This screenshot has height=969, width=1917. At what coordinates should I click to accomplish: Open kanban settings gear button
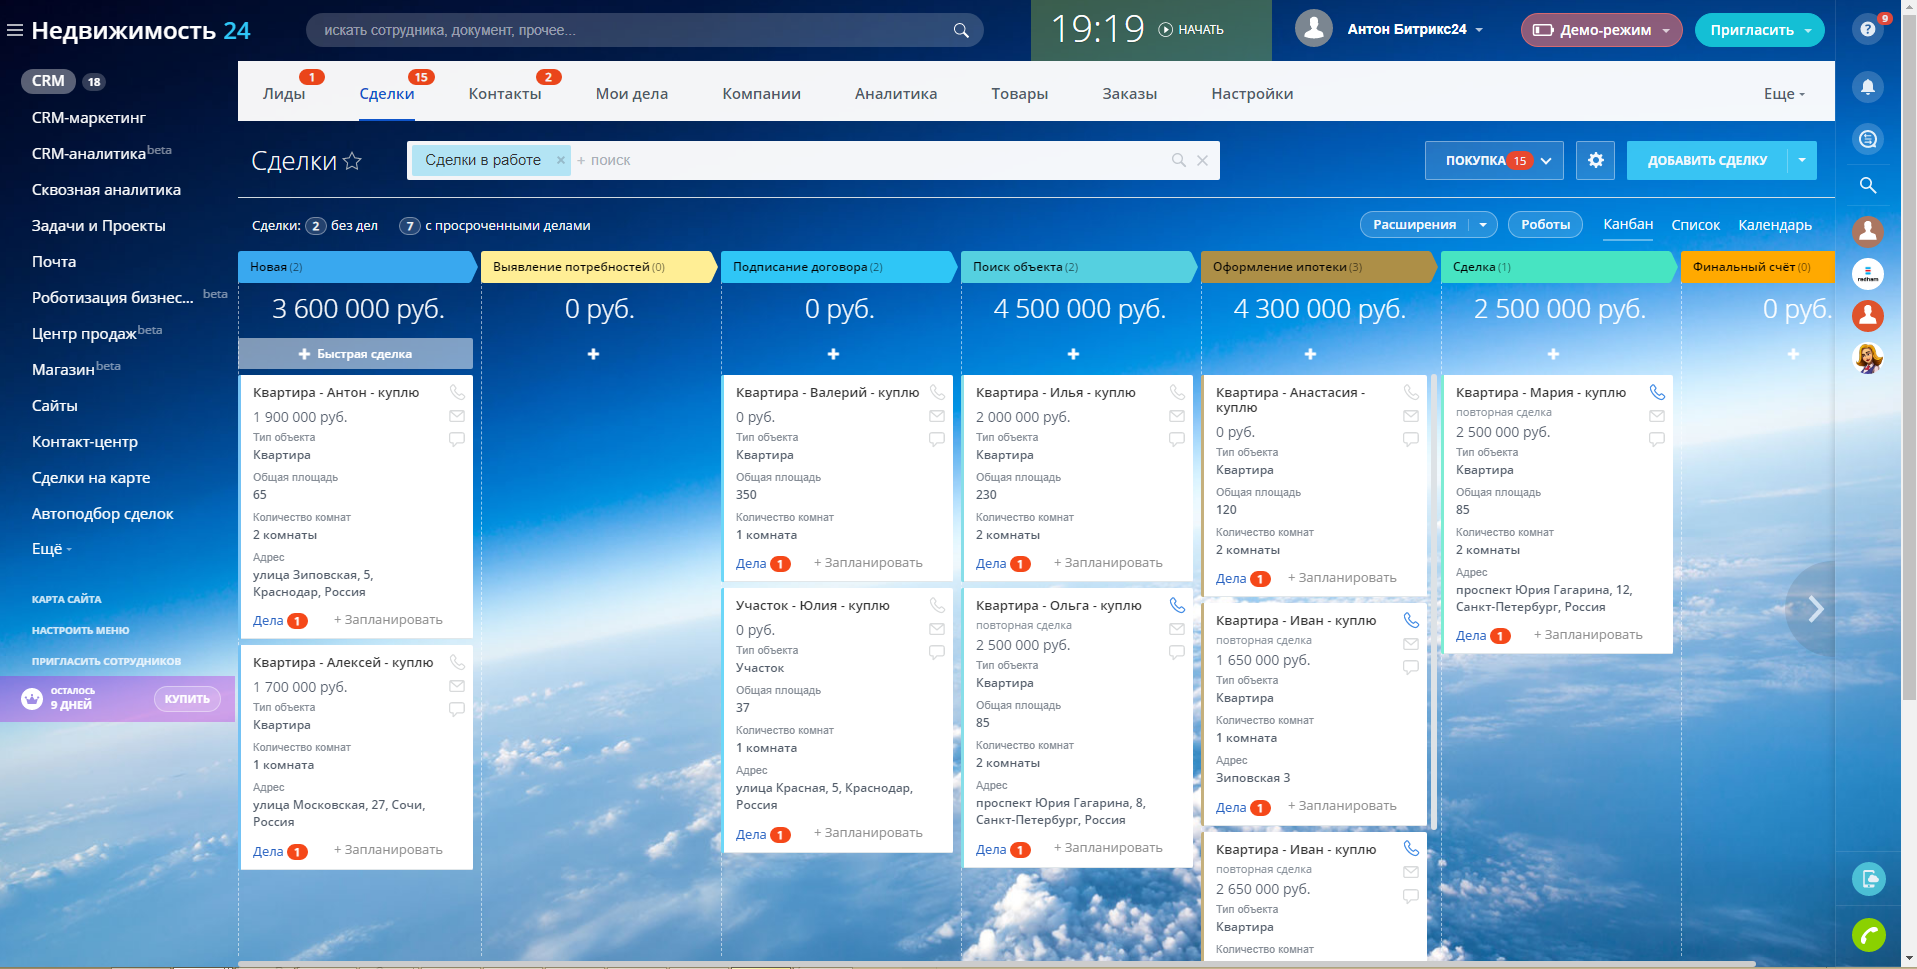pos(1596,160)
